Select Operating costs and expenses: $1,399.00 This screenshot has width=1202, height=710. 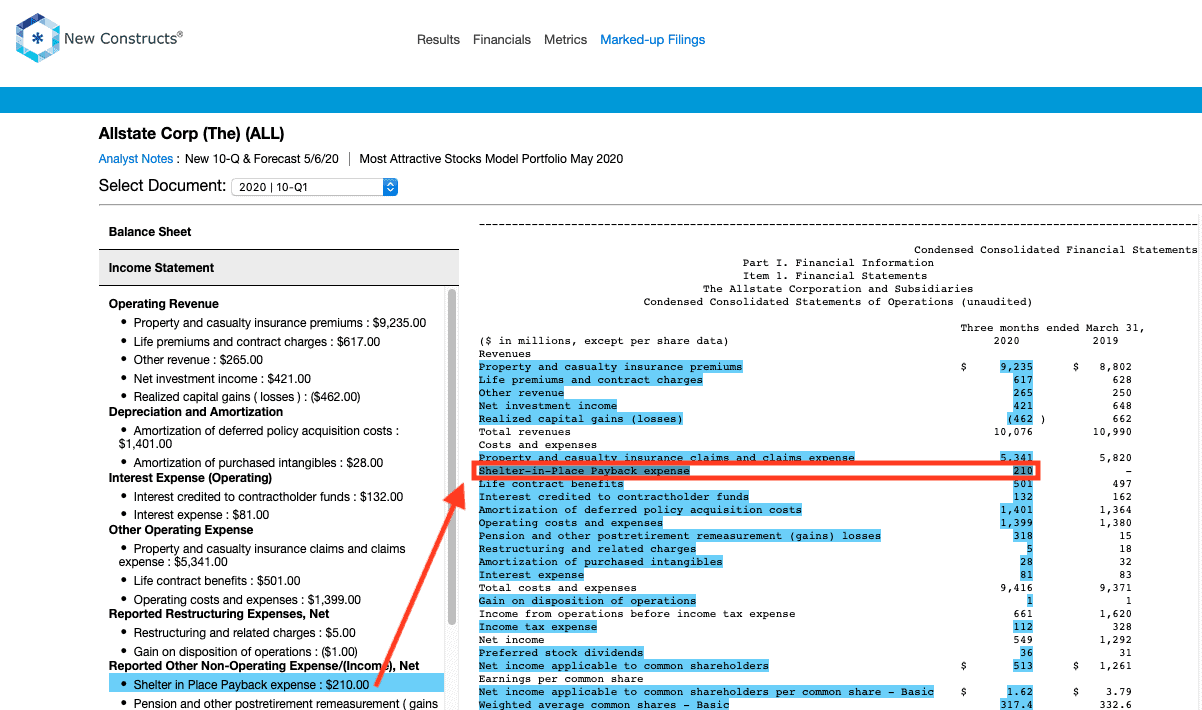247,600
